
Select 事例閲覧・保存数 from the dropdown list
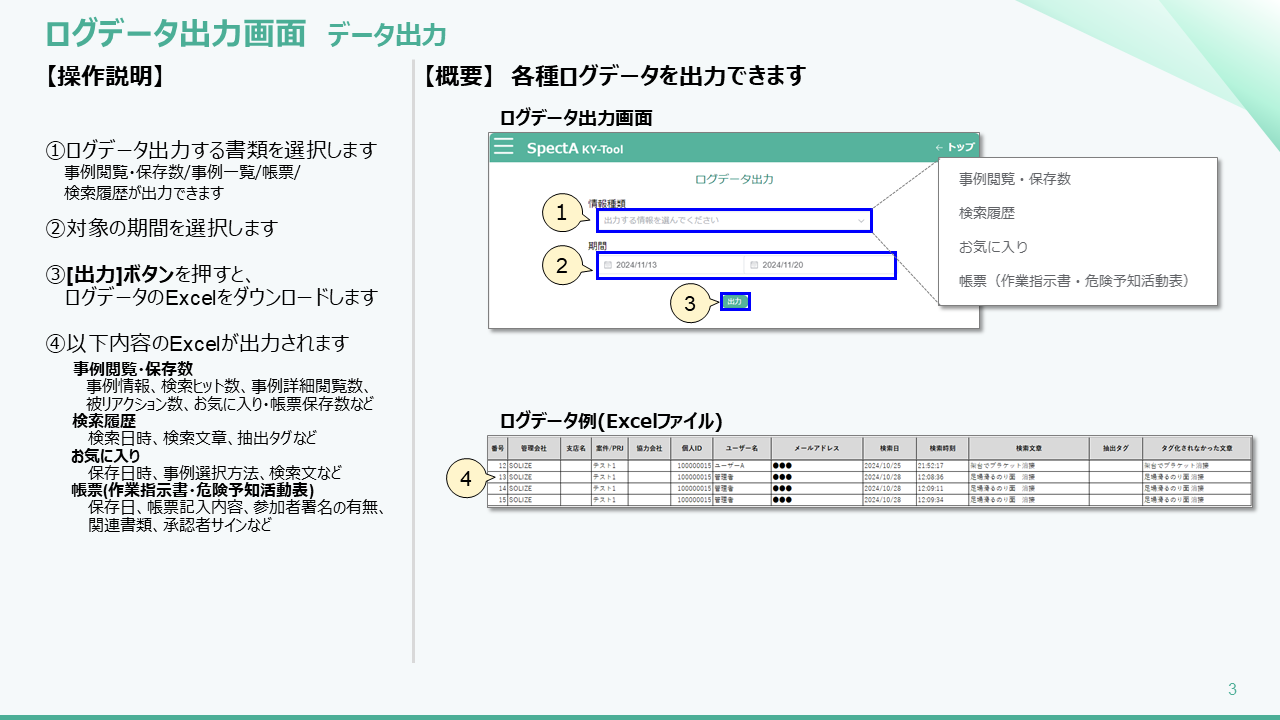coord(1014,179)
